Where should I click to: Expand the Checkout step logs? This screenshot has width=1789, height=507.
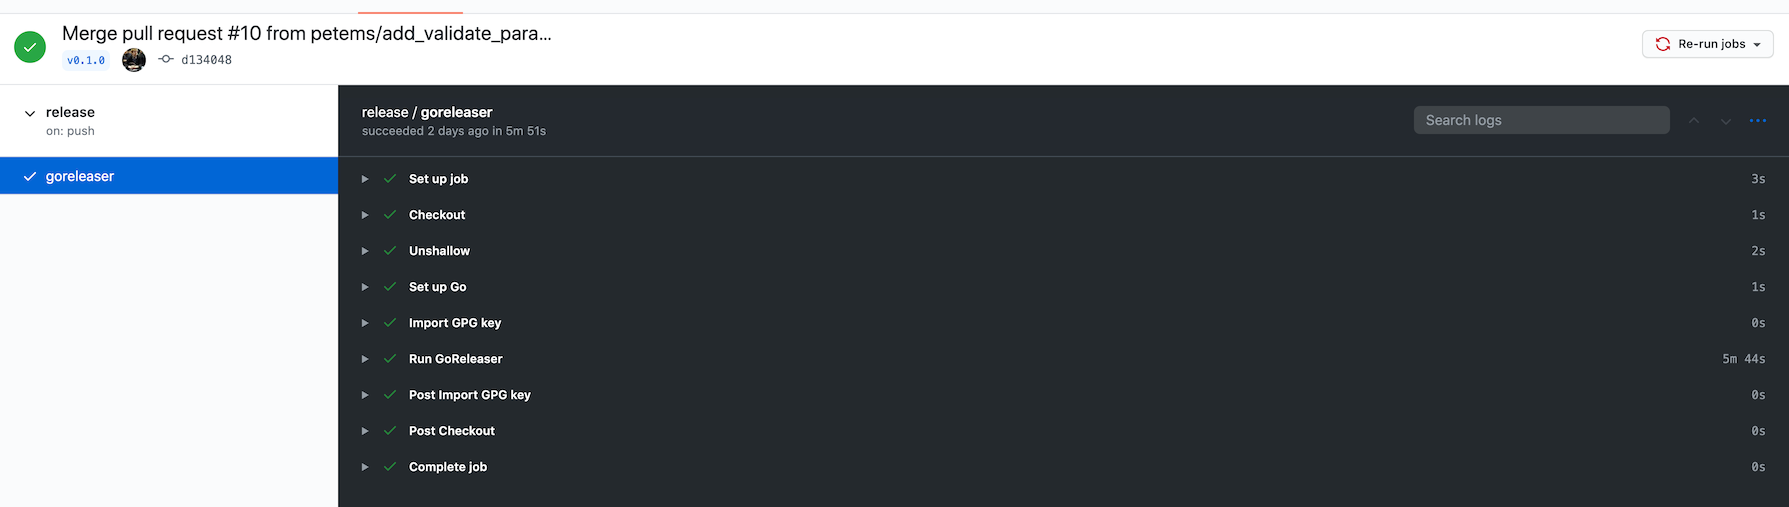[x=1063, y=215]
